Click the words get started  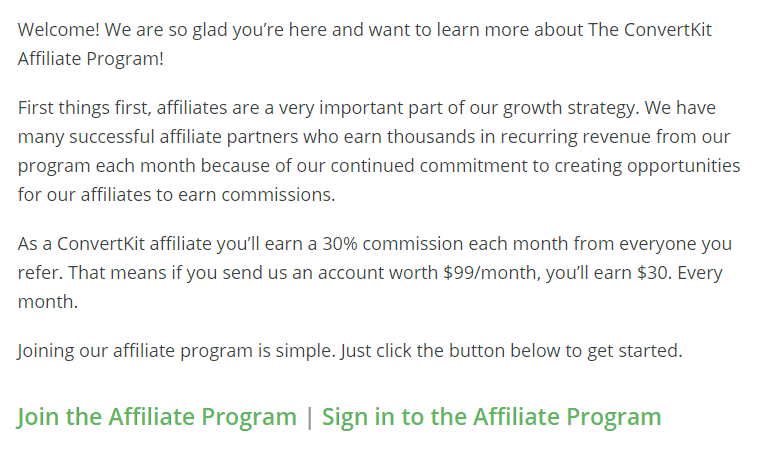[635, 351]
